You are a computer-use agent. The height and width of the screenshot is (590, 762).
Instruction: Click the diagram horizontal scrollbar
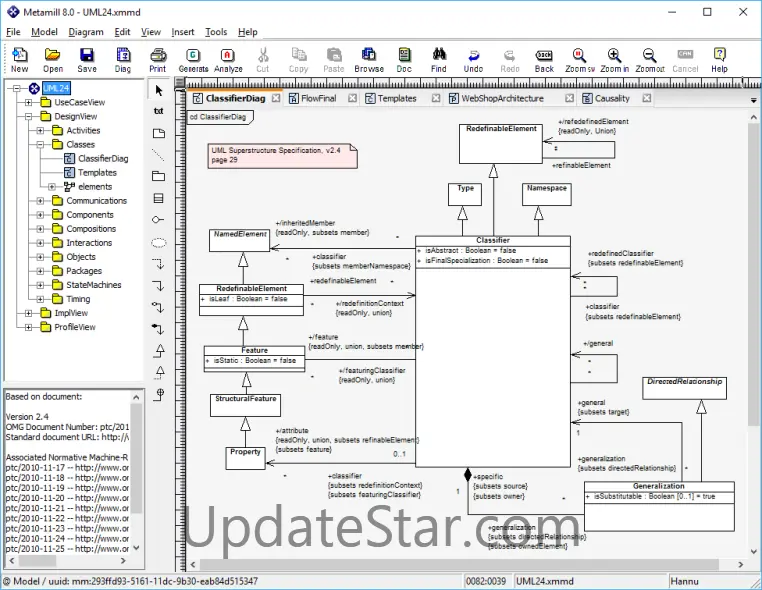pos(459,564)
